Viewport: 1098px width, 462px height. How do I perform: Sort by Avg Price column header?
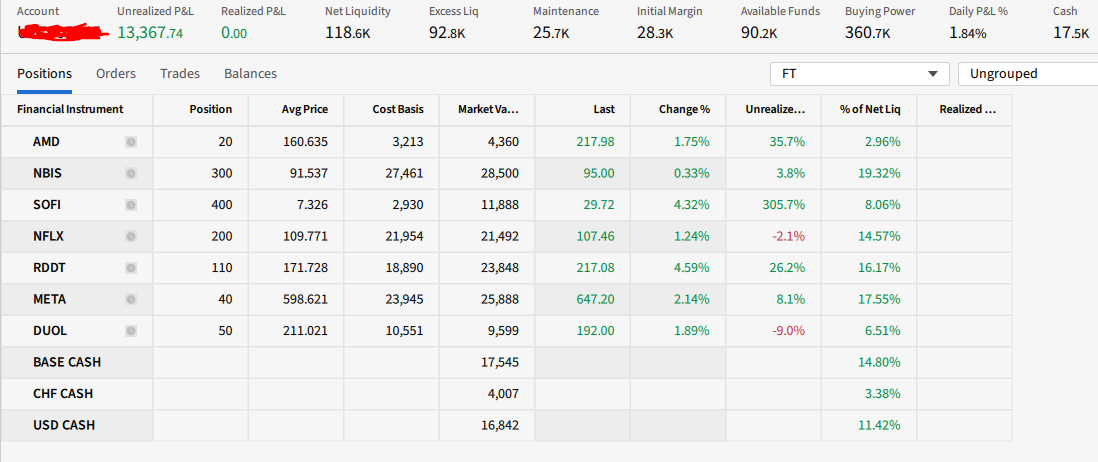296,110
